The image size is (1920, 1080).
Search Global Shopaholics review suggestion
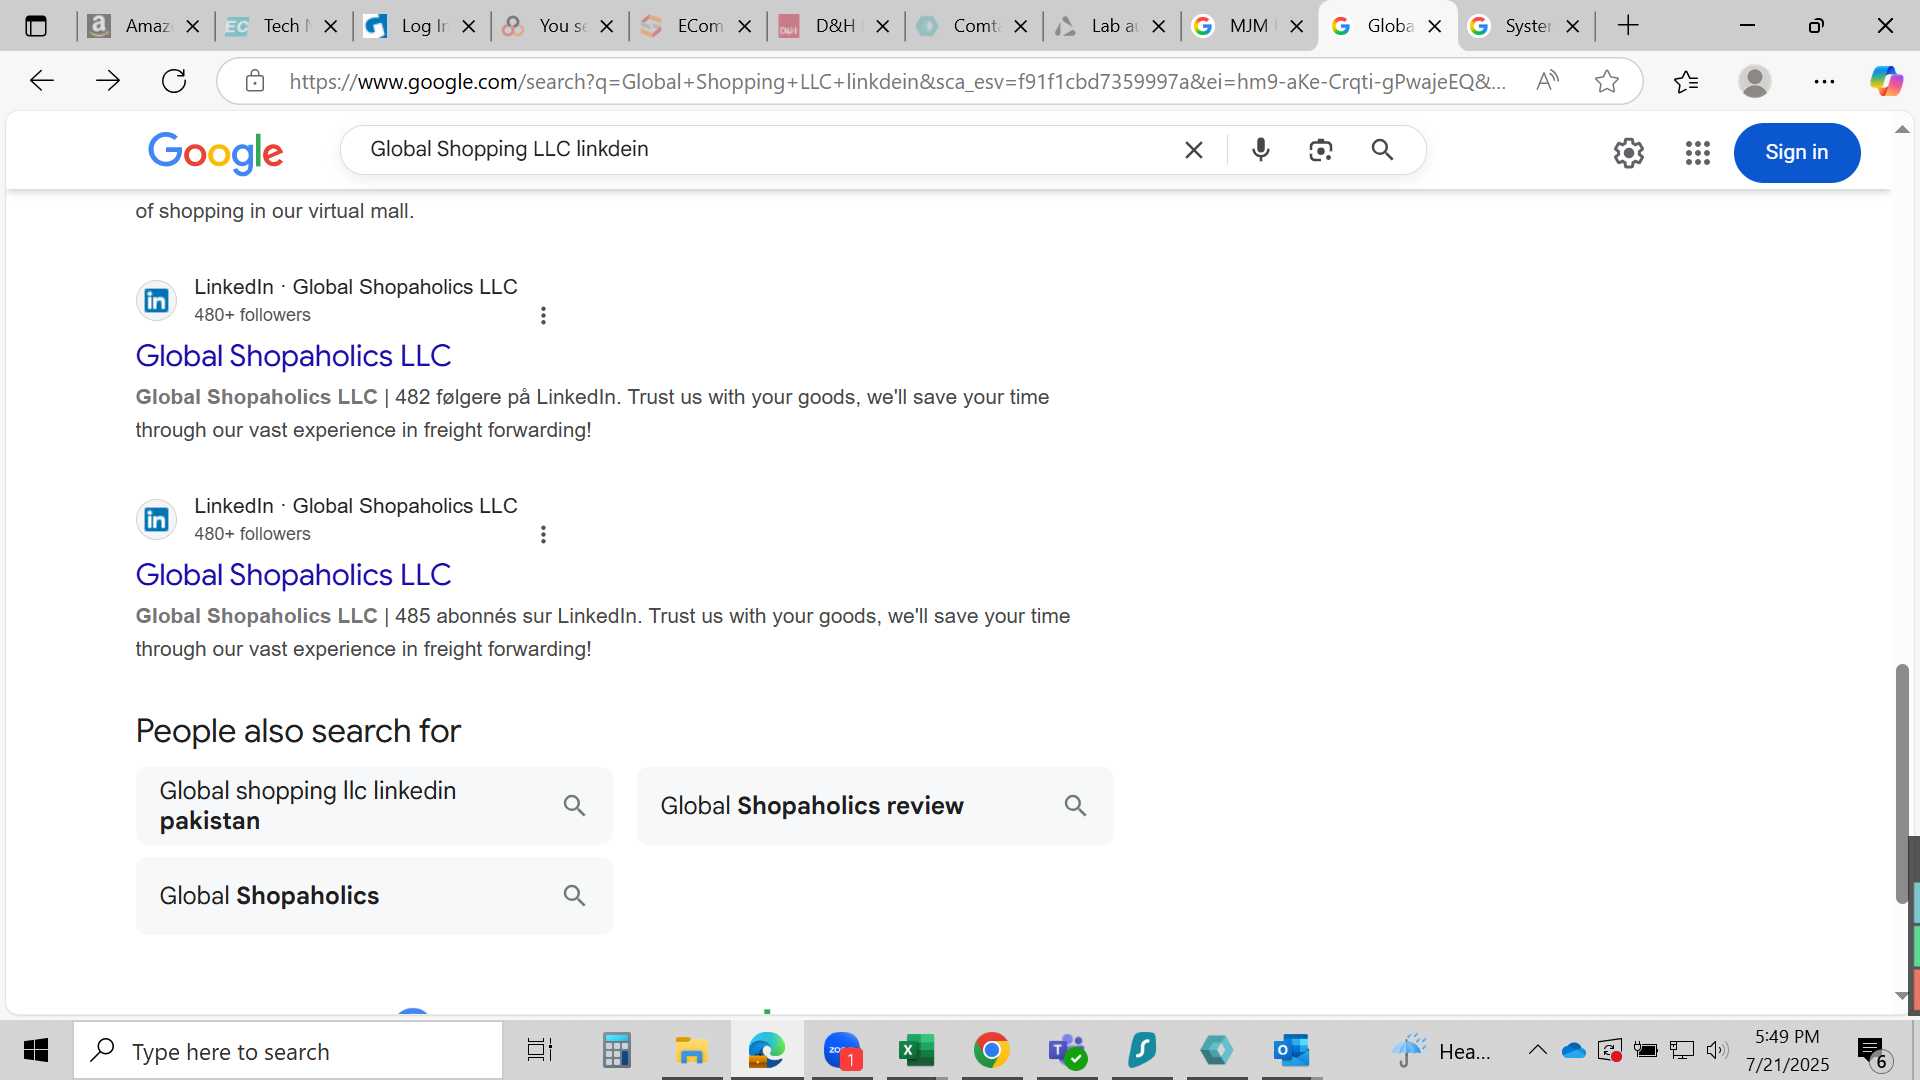(x=875, y=806)
